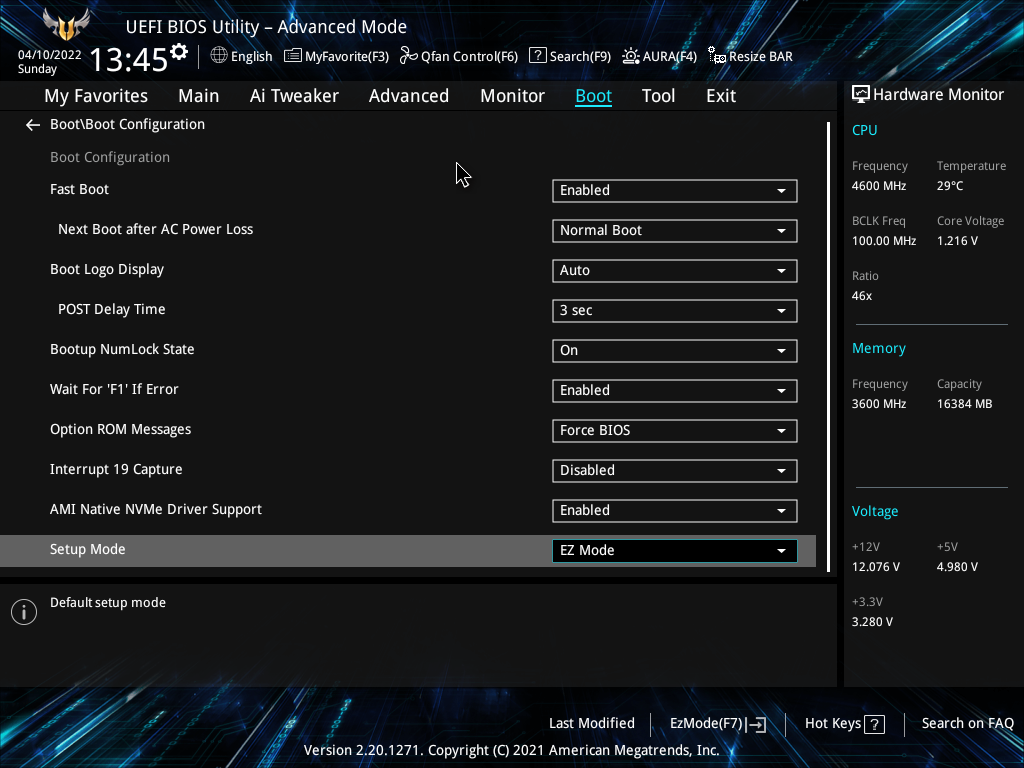
Task: Click the 04/10/2022 date text
Action: click(x=50, y=55)
